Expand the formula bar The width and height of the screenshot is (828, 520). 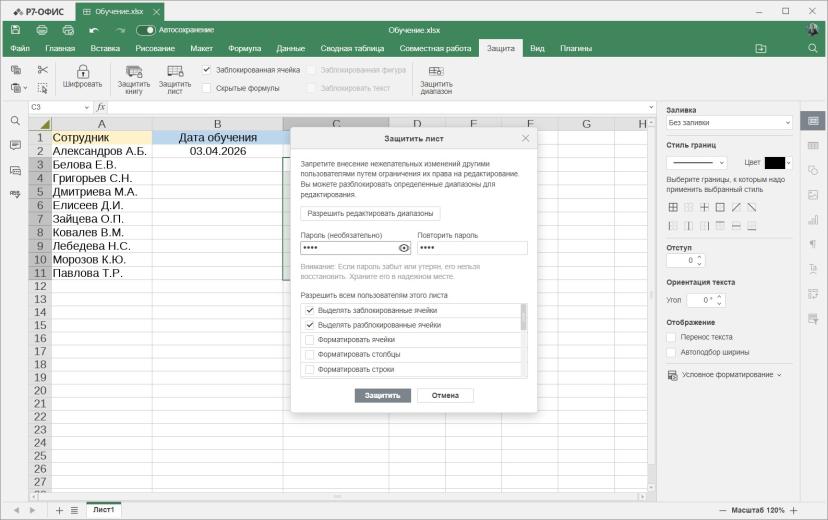coord(651,107)
